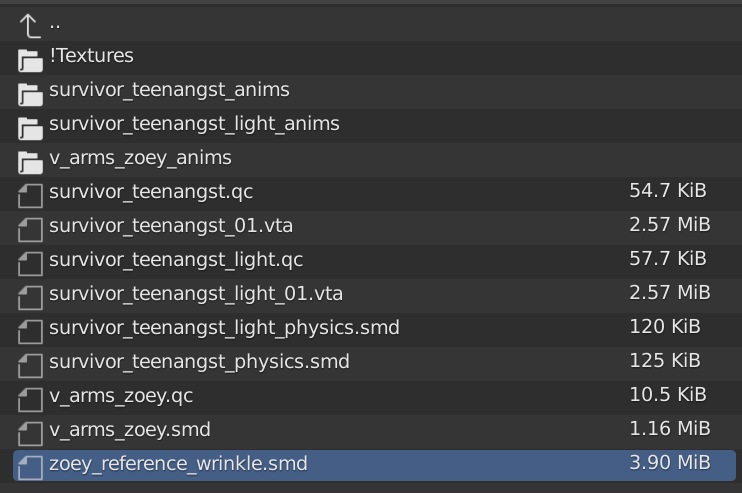Click the survivor_teenangst.qc file icon

click(x=30, y=195)
